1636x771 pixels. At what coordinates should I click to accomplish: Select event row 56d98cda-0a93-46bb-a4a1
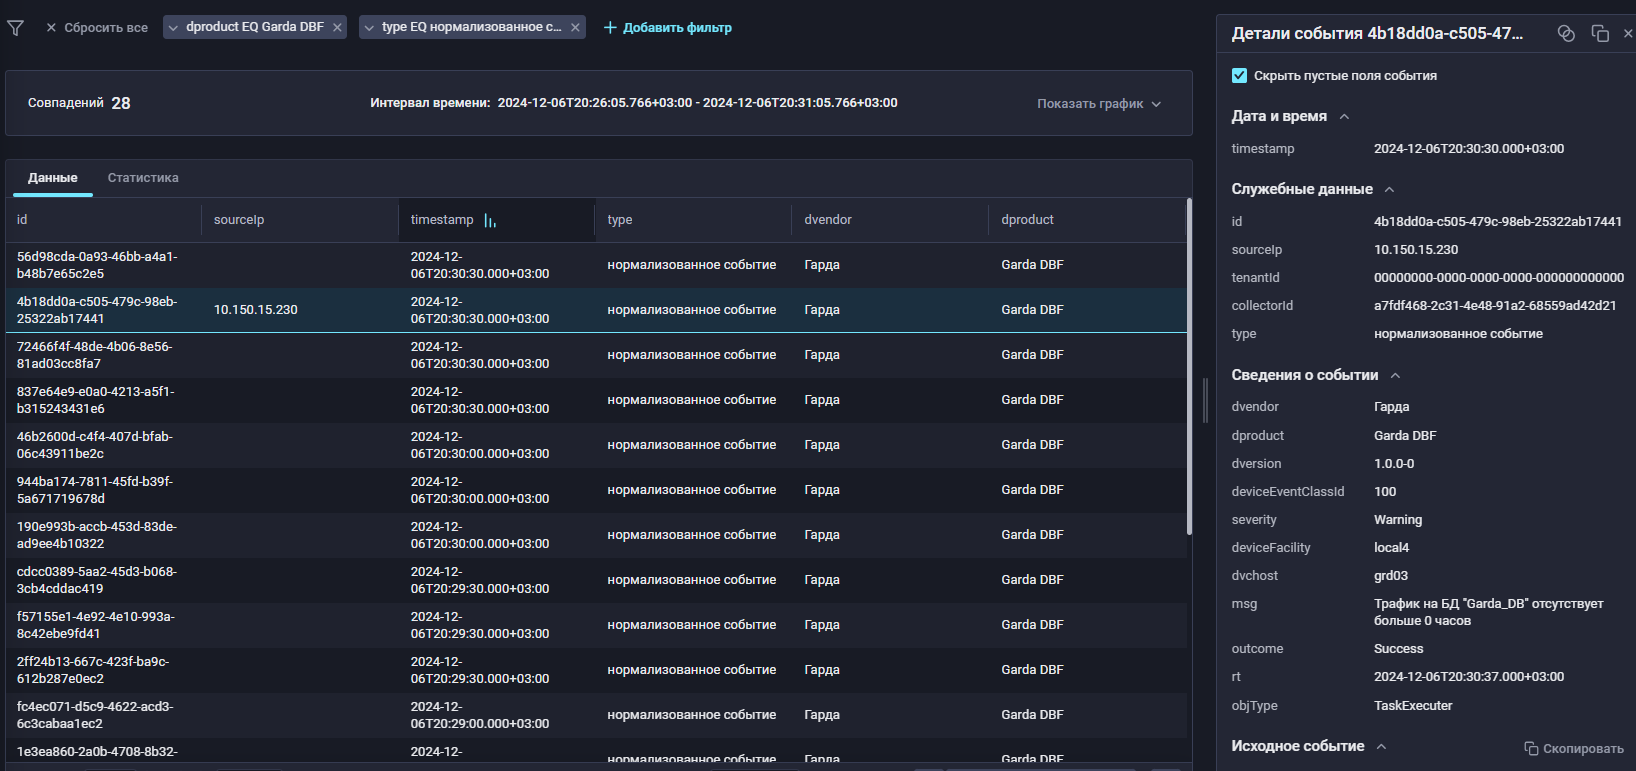pos(97,265)
